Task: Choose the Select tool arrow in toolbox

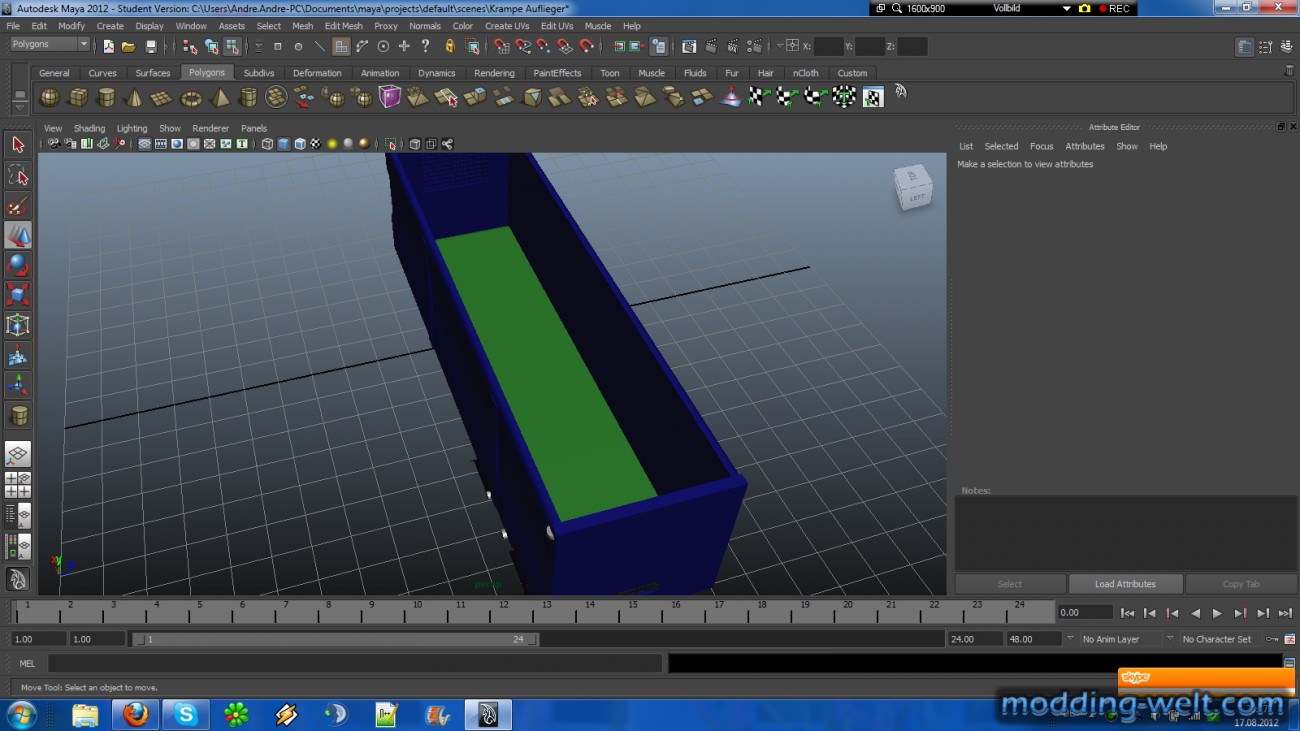Action: click(x=17, y=145)
